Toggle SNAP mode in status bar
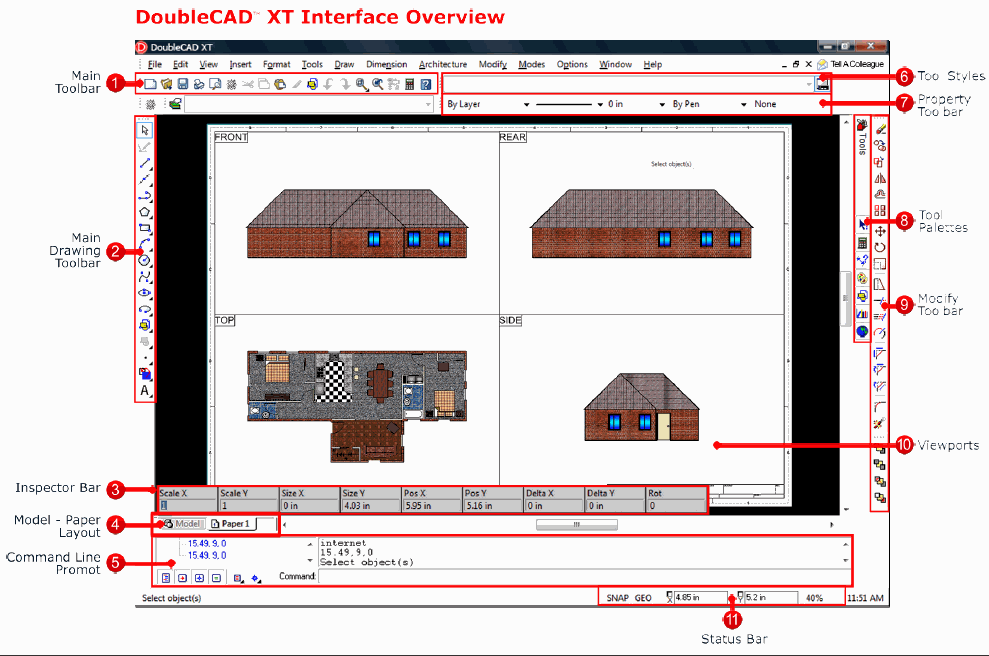The height and width of the screenshot is (656, 989). pos(617,598)
